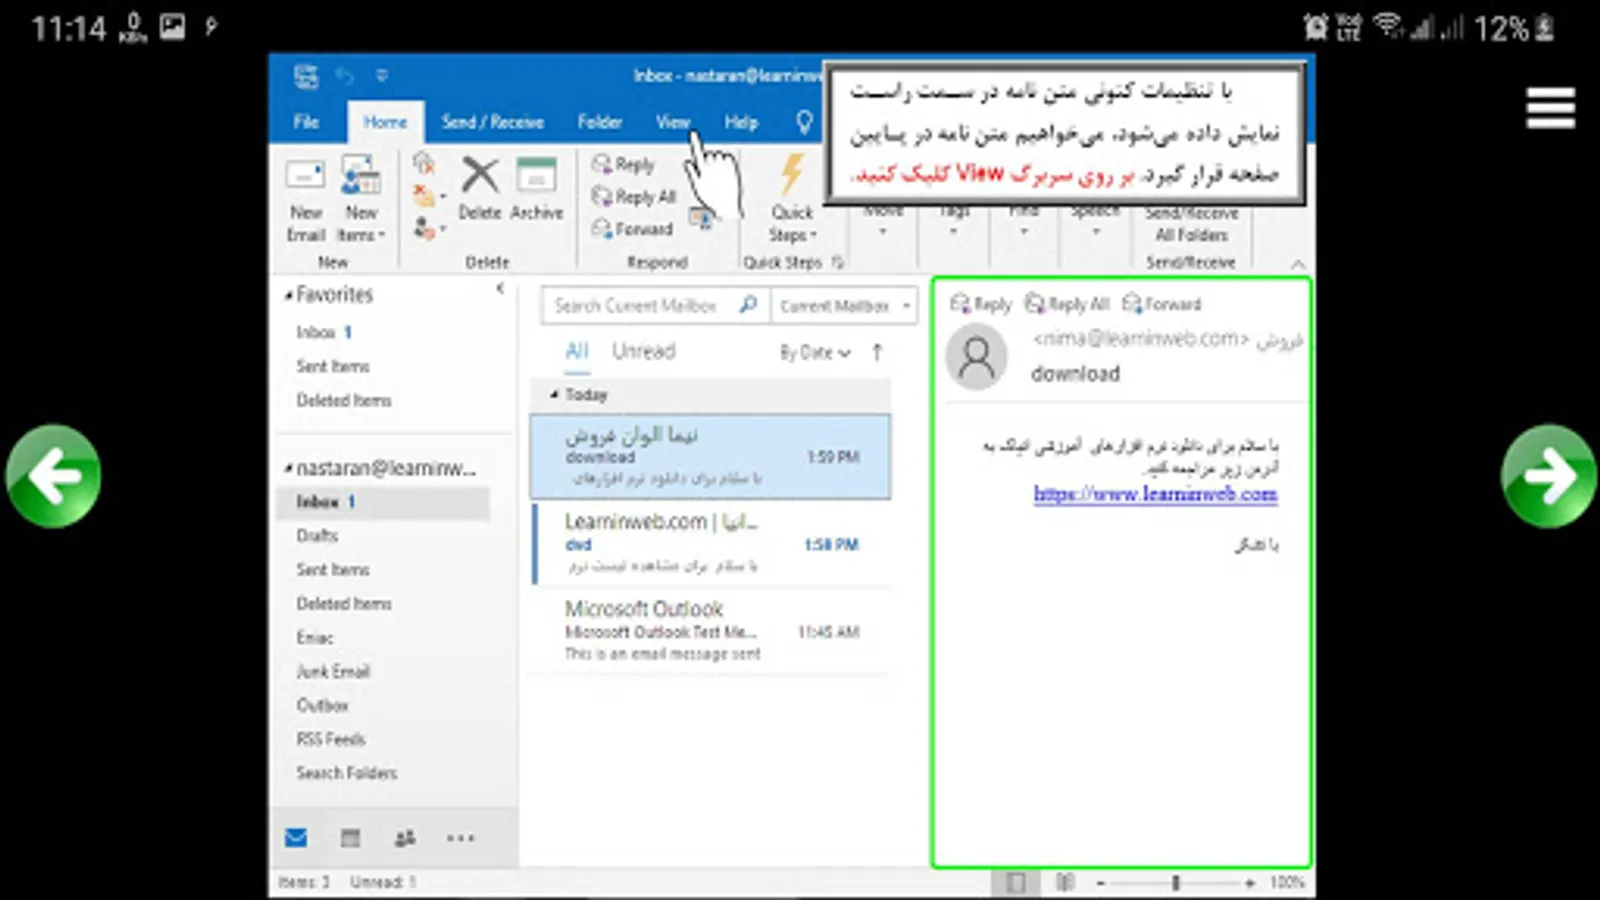The height and width of the screenshot is (900, 1600).
Task: Open the Quick Steps gallery
Action: coord(792,200)
